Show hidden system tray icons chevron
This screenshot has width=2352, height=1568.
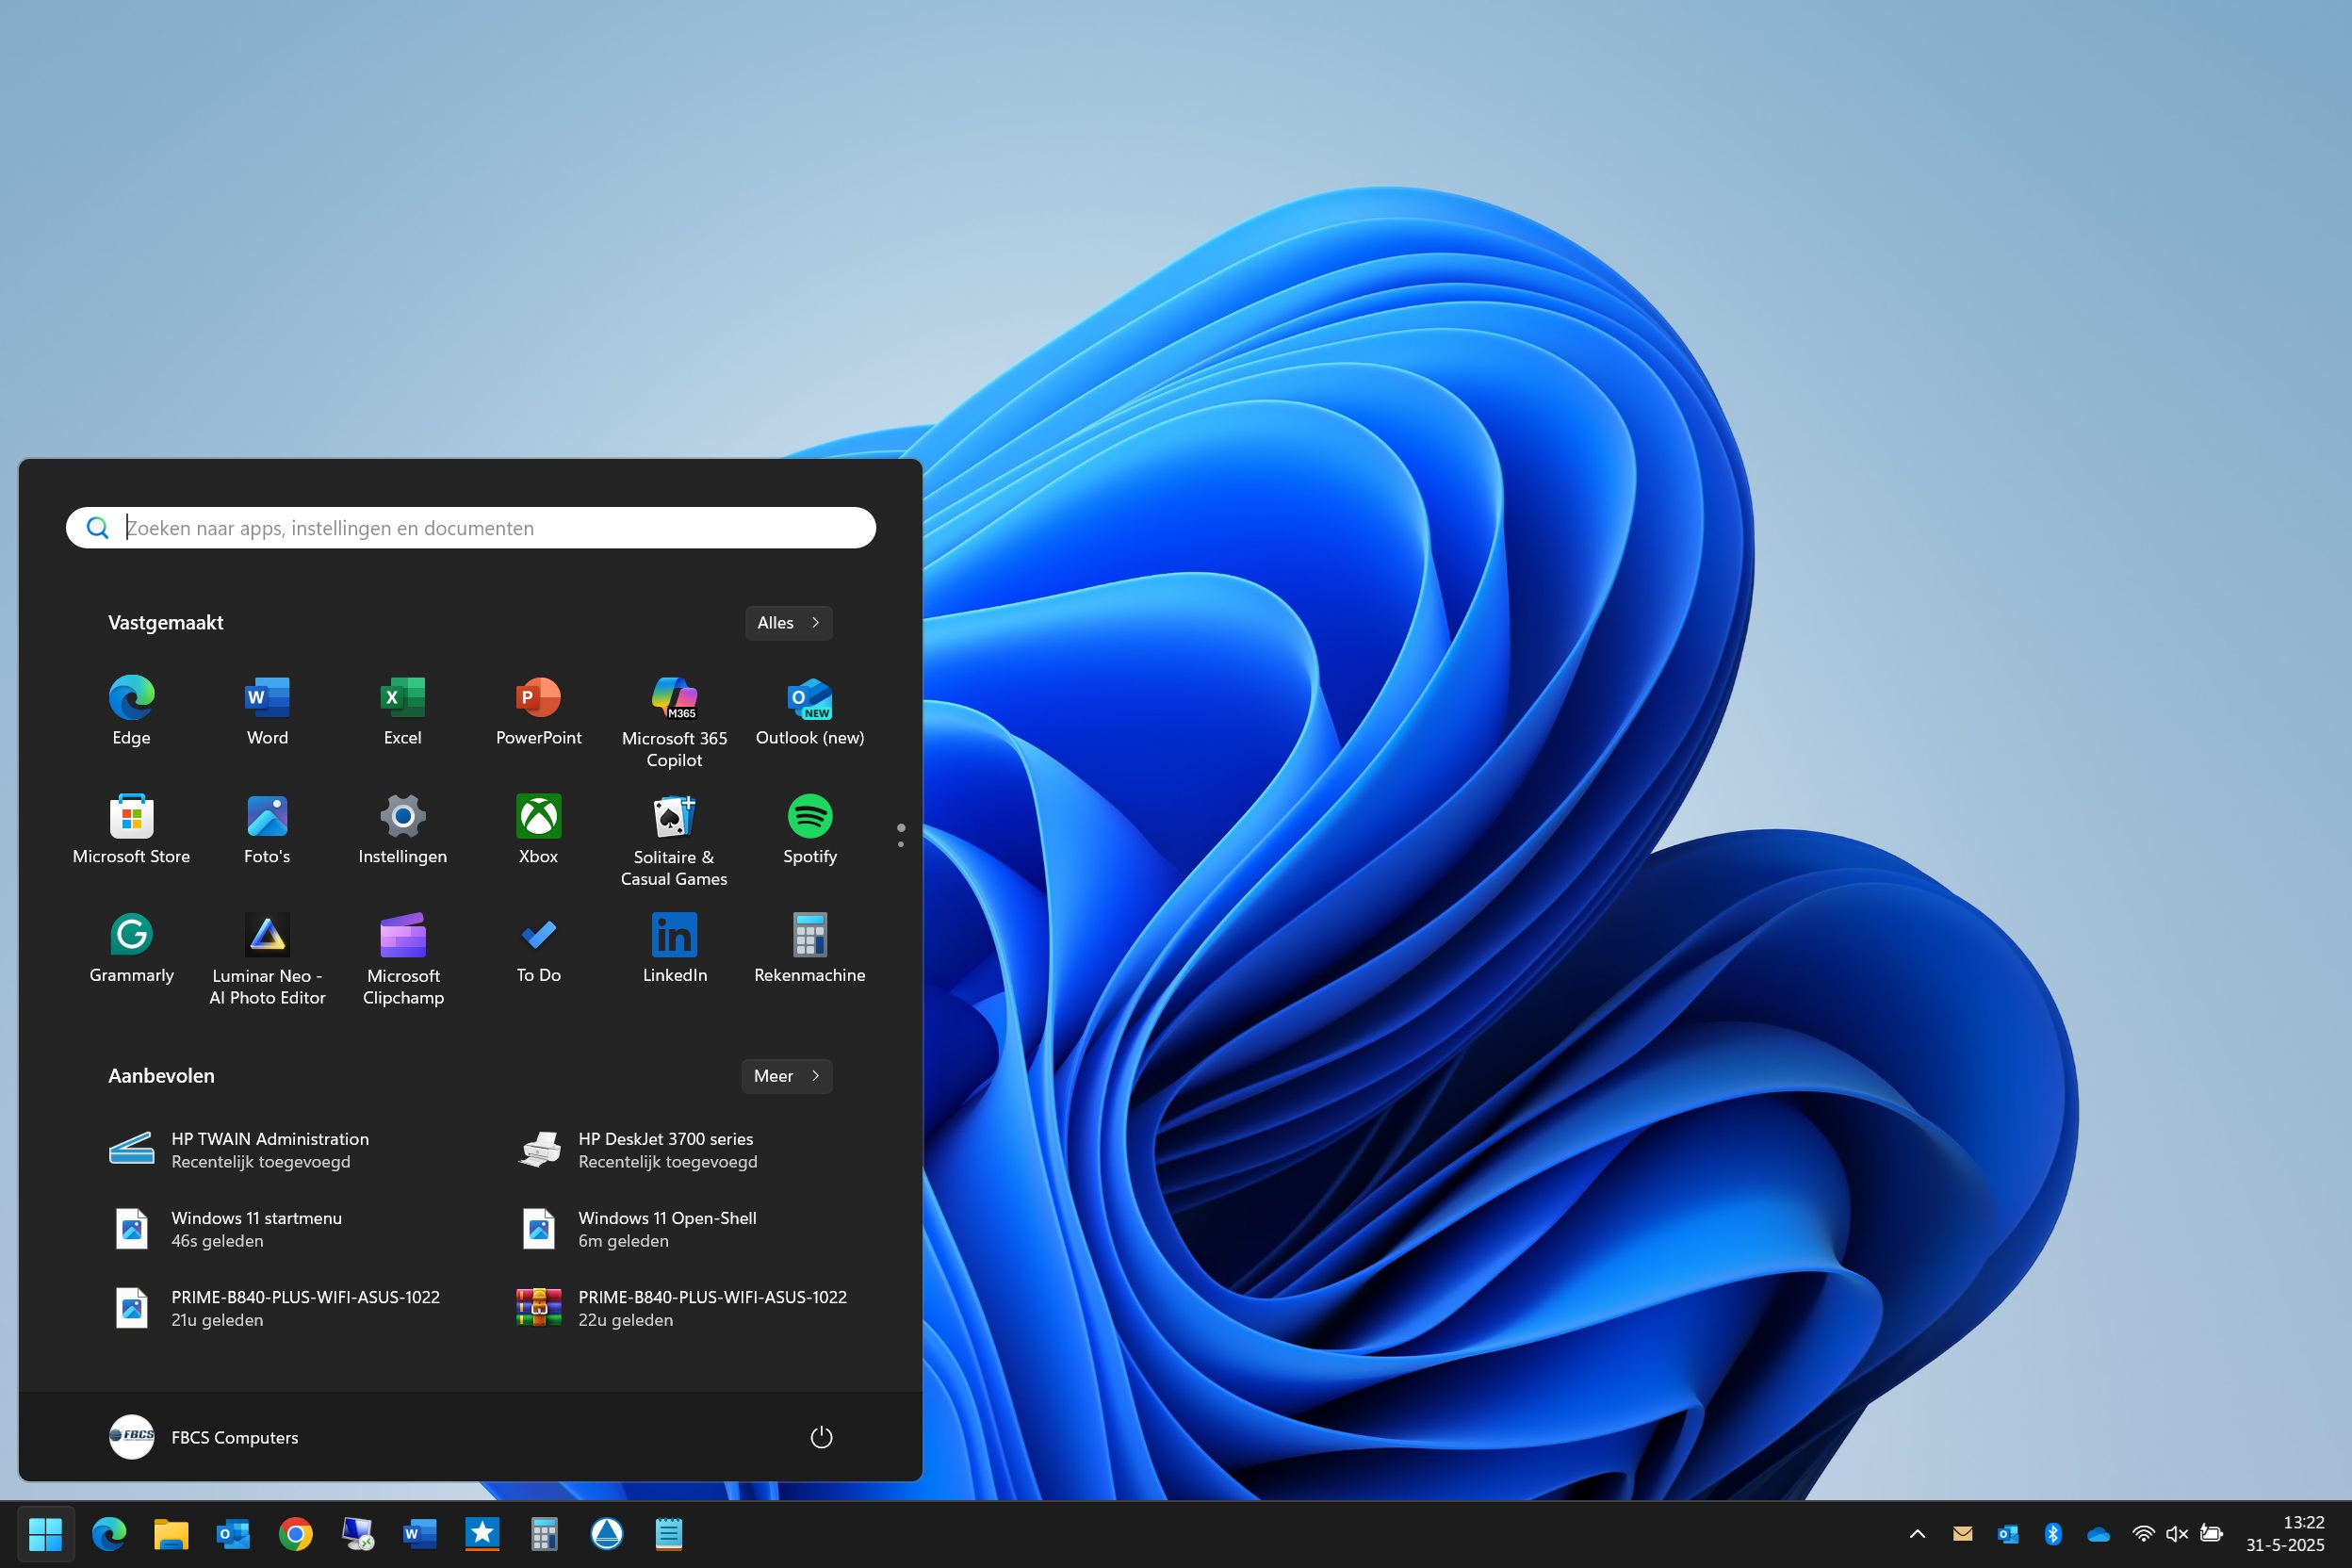tap(1917, 1533)
